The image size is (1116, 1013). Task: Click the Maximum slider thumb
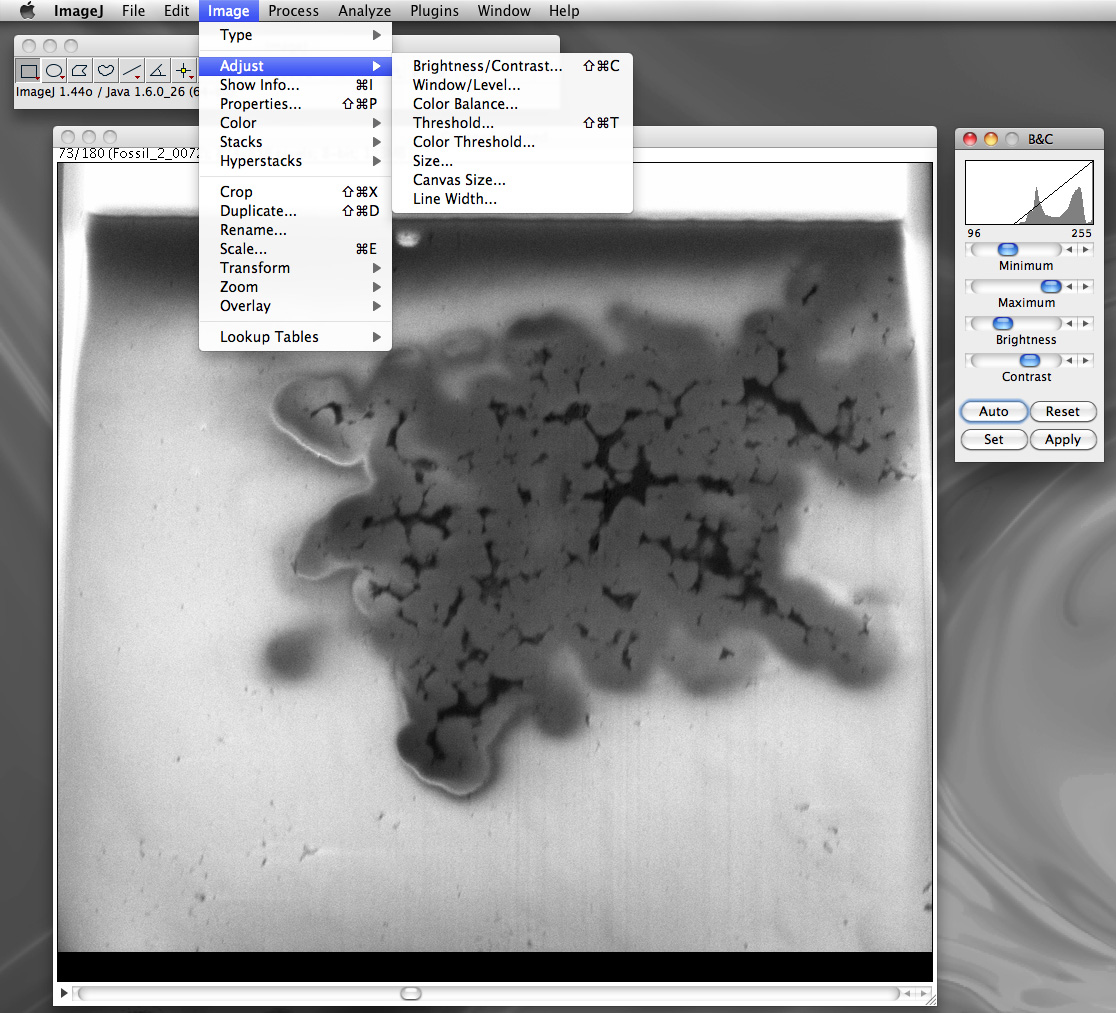point(1051,286)
